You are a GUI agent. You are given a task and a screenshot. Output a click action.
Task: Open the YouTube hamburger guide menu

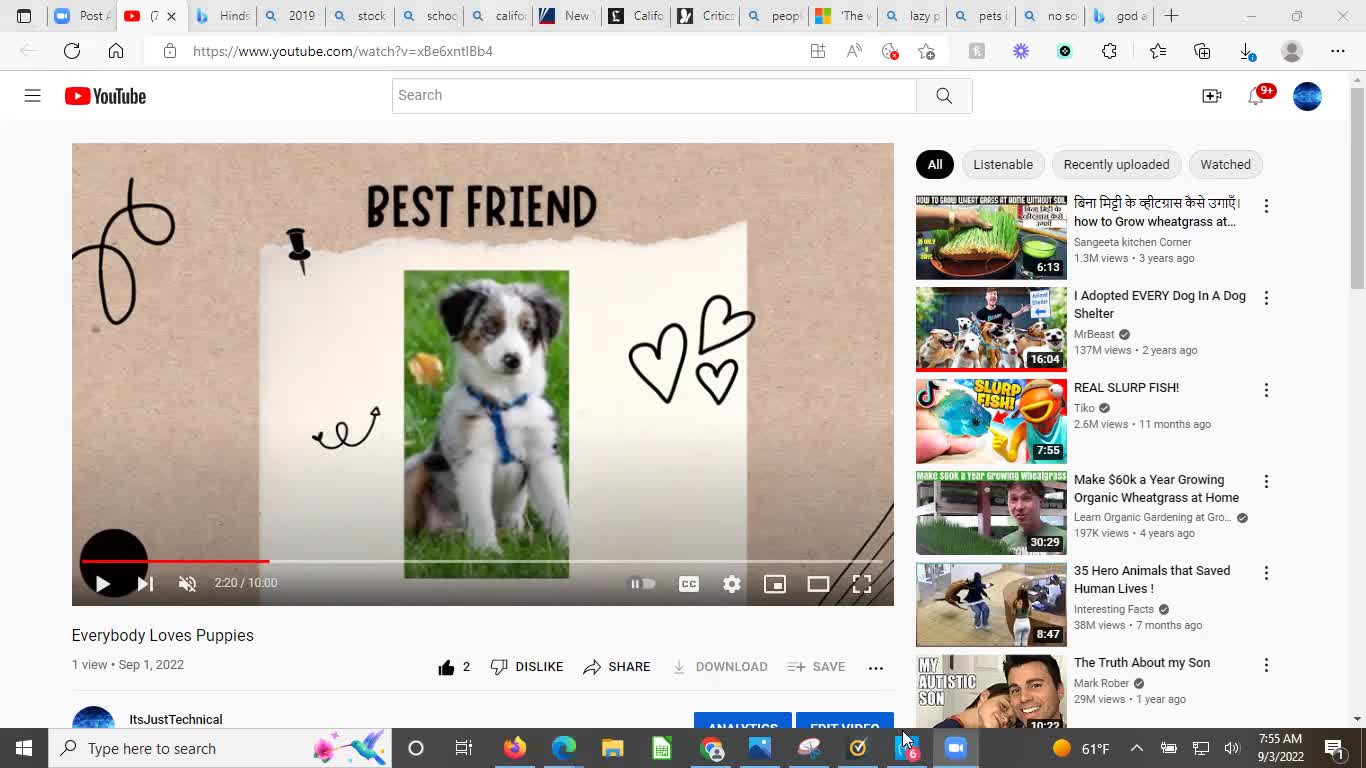click(x=32, y=96)
